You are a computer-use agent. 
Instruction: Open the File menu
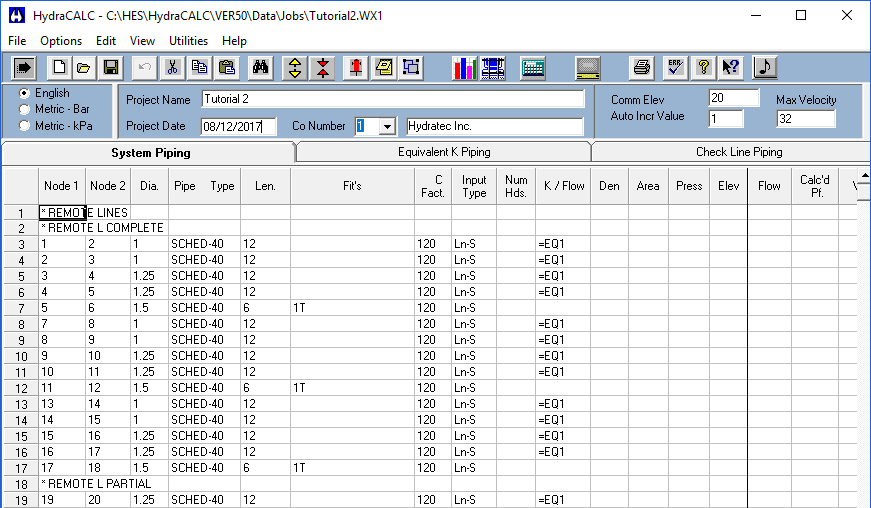(17, 41)
